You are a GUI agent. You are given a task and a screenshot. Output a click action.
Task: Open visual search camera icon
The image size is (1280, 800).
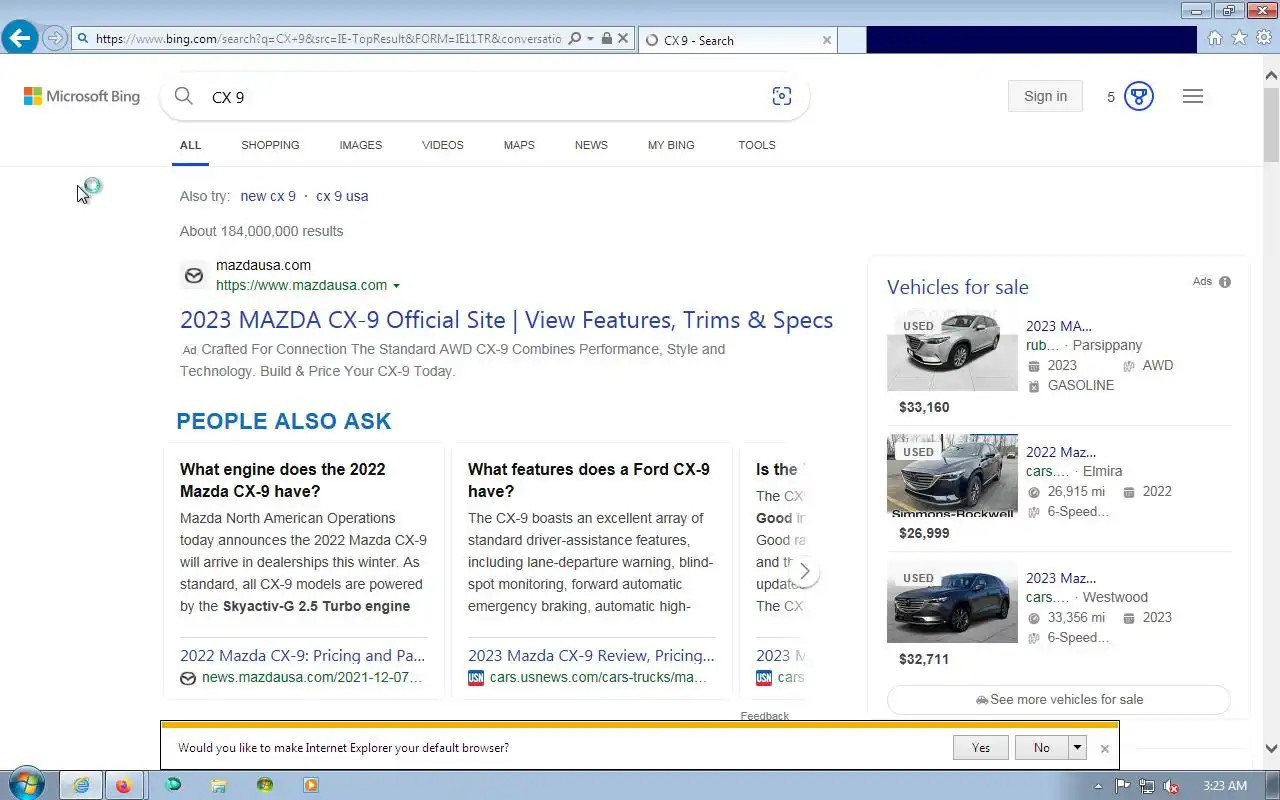pos(782,96)
